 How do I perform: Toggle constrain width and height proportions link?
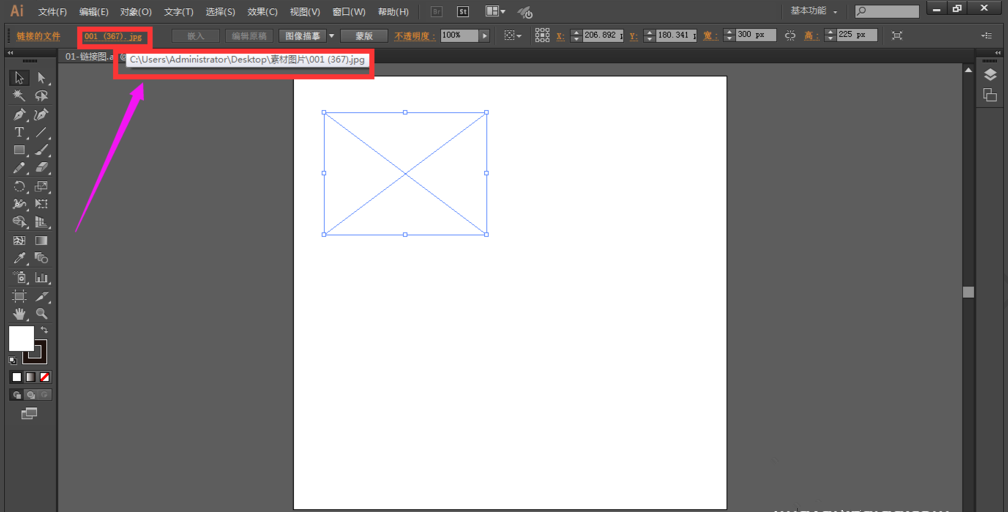coord(790,35)
